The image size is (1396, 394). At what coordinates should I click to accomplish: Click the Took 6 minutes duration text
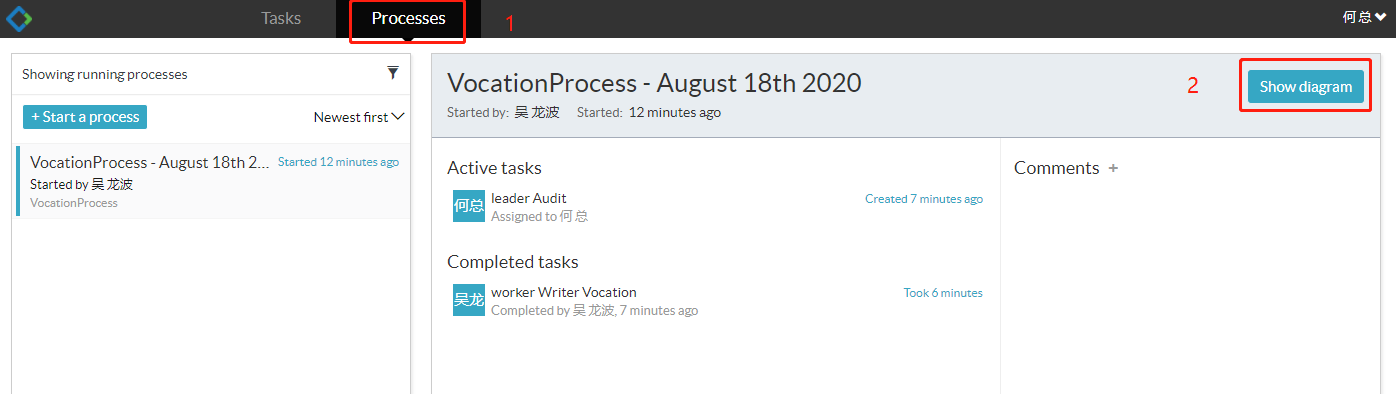pos(943,293)
